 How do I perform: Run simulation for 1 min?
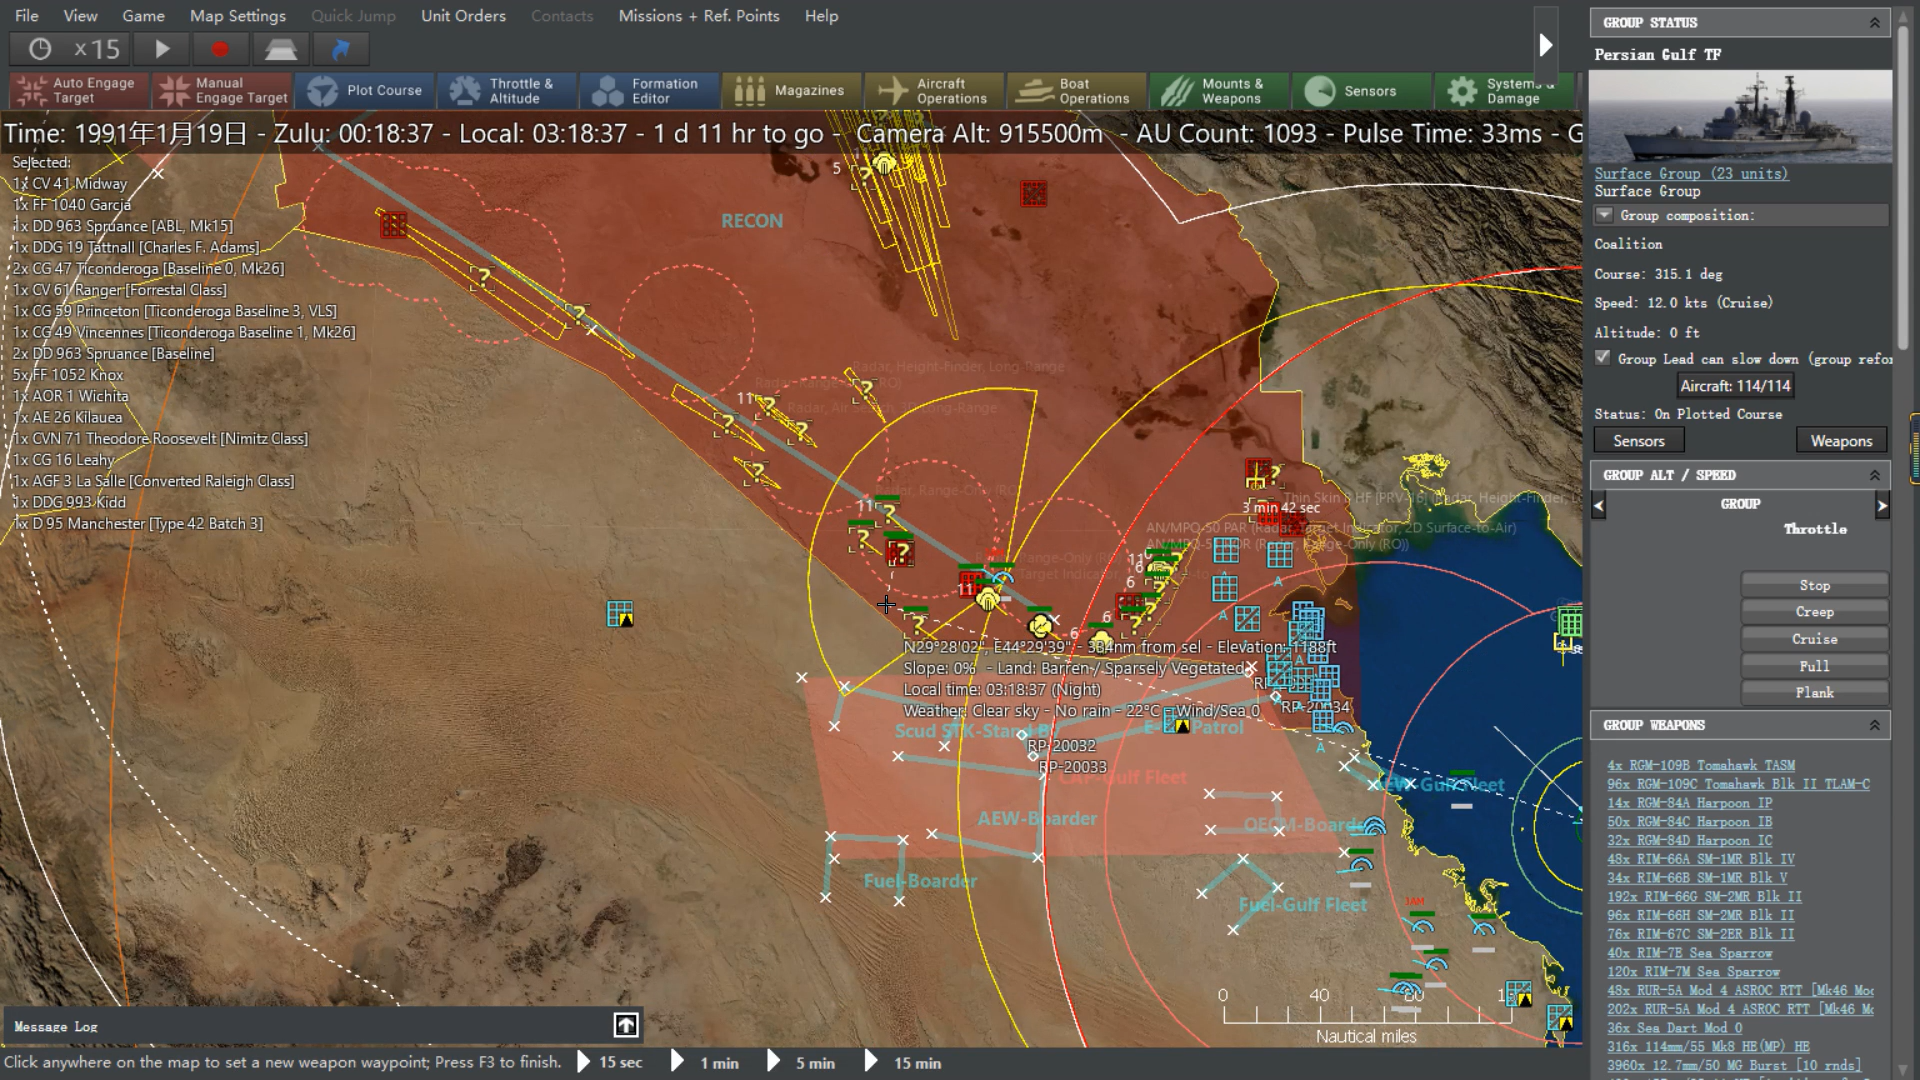706,1062
